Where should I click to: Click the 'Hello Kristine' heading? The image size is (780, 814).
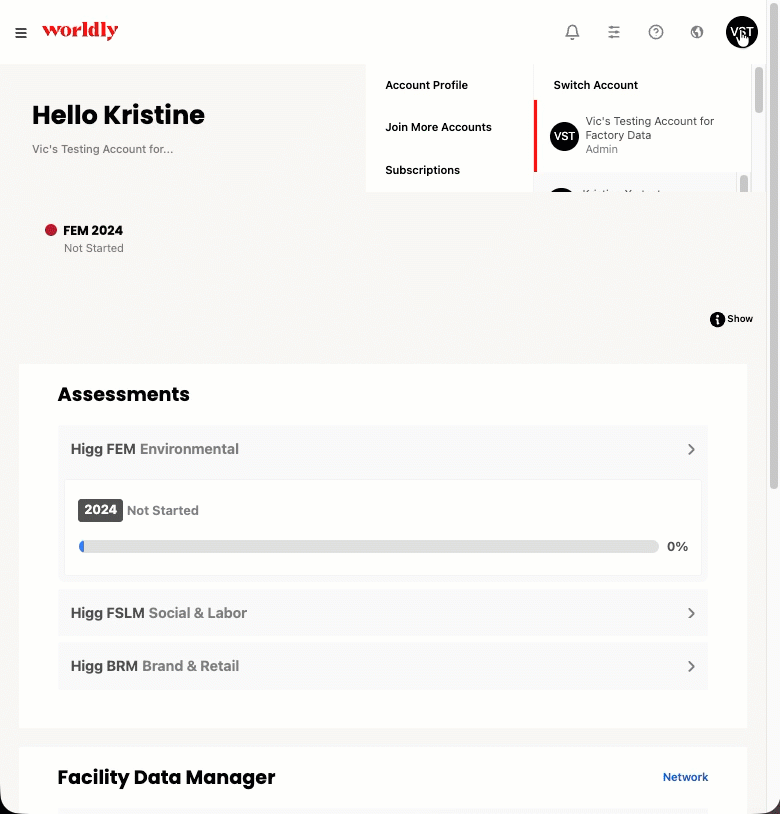(x=118, y=115)
